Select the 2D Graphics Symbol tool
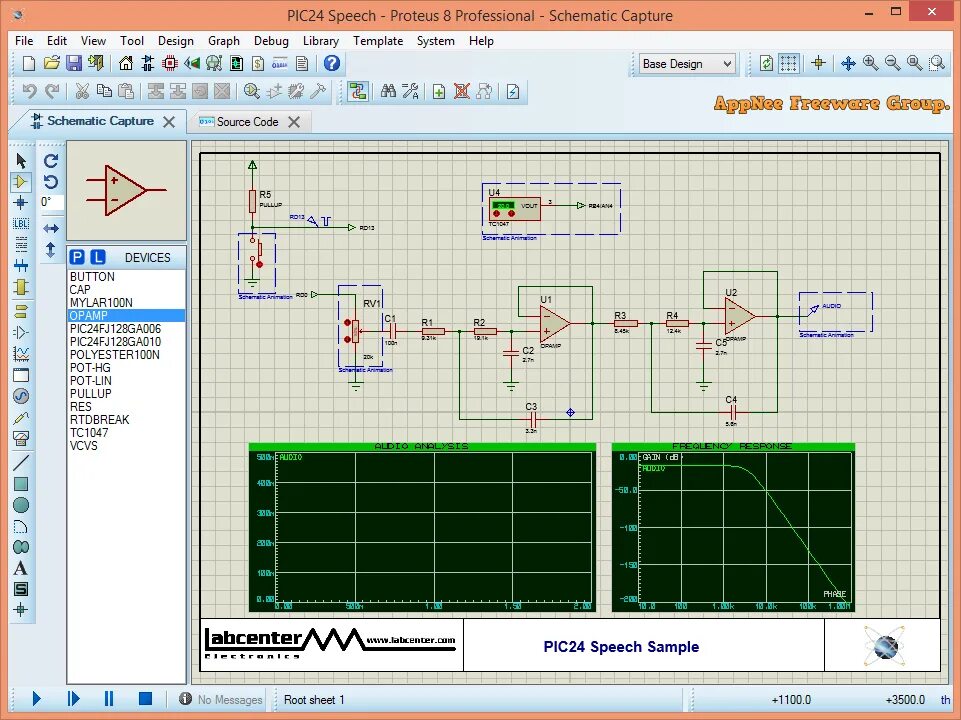 pos(21,589)
